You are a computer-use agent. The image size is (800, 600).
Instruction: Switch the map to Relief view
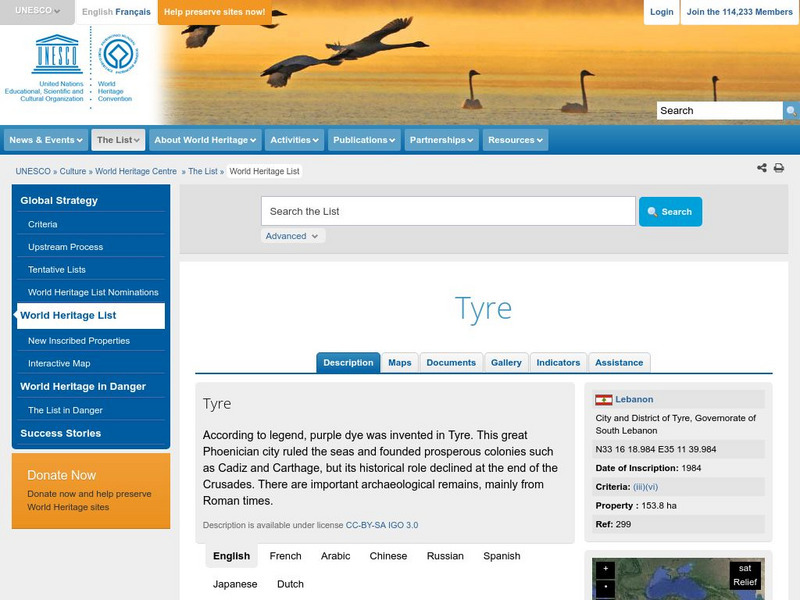(745, 582)
